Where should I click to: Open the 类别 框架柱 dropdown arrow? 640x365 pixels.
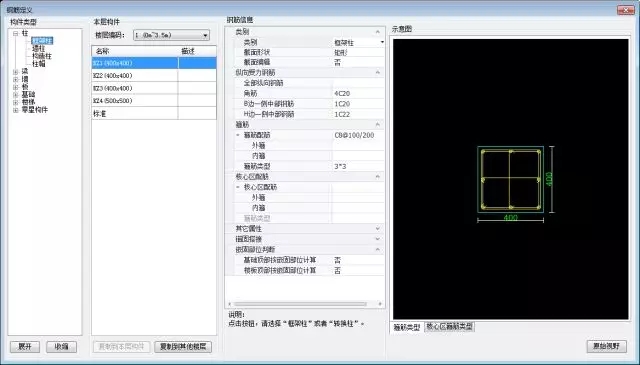382,42
